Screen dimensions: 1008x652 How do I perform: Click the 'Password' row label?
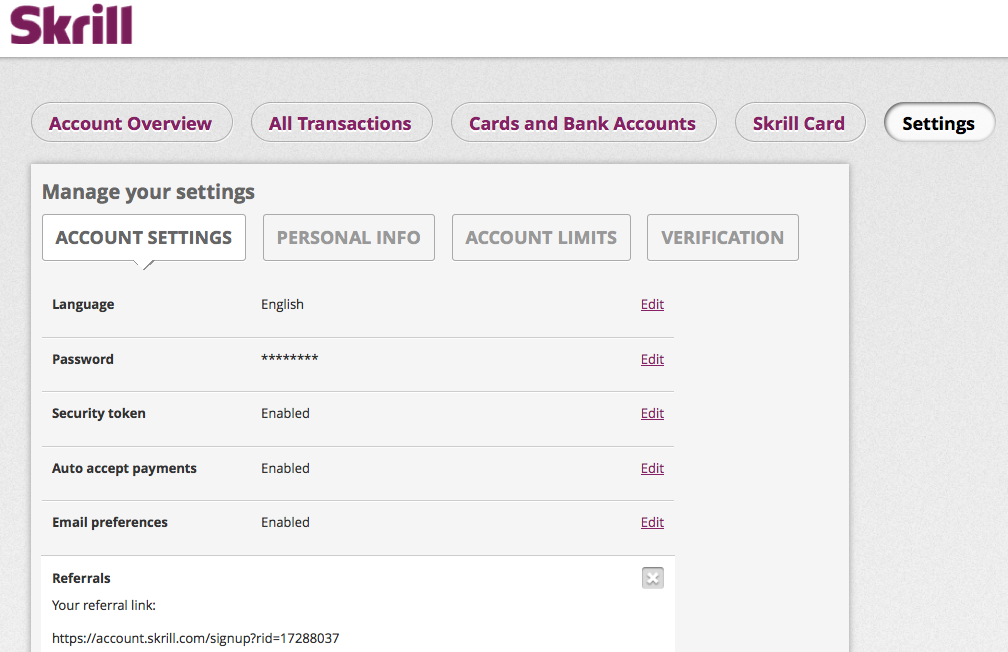[83, 359]
